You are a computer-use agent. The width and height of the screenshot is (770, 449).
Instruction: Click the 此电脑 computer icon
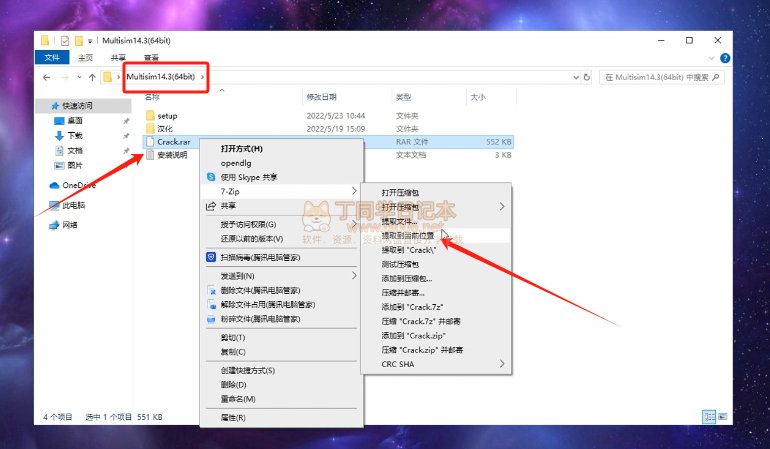(x=54, y=205)
